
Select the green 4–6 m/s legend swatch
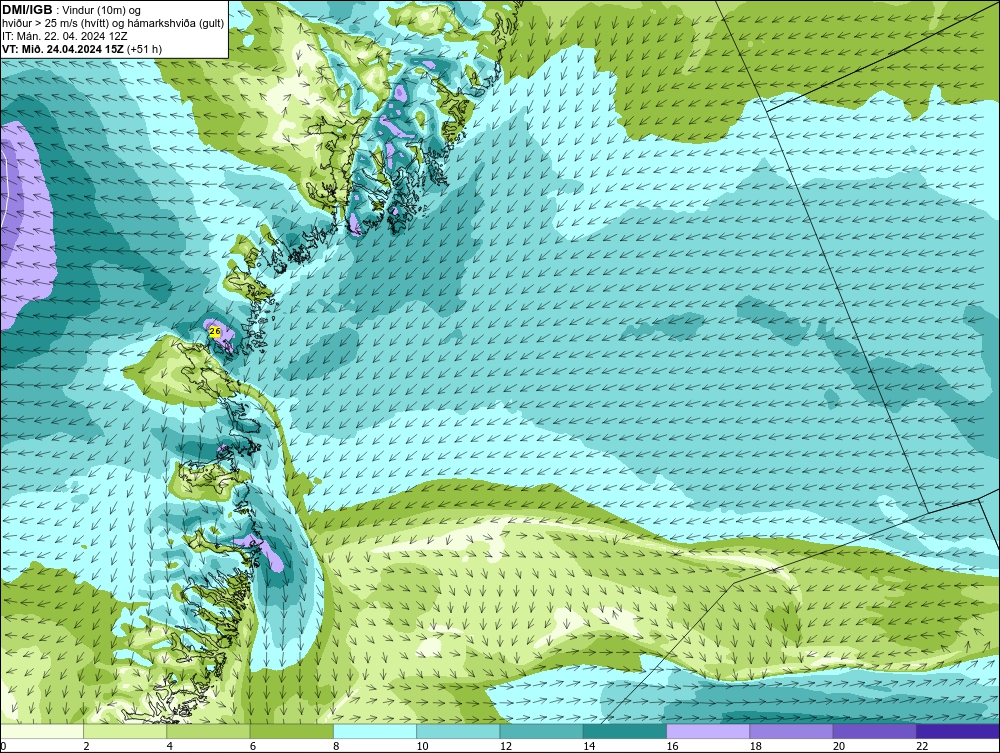coord(209,731)
